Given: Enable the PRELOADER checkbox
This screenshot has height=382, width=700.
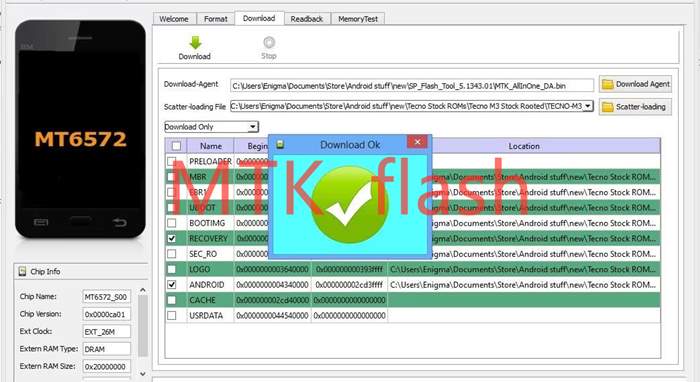Looking at the screenshot, I should pyautogui.click(x=172, y=161).
